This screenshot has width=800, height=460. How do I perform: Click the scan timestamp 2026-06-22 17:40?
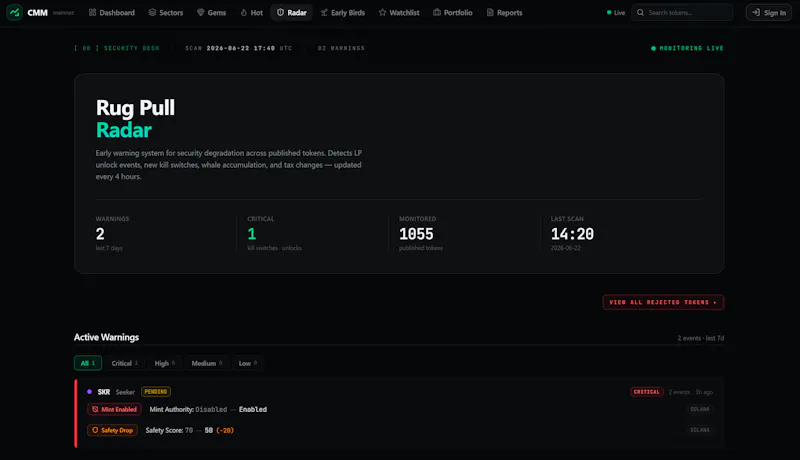point(240,48)
